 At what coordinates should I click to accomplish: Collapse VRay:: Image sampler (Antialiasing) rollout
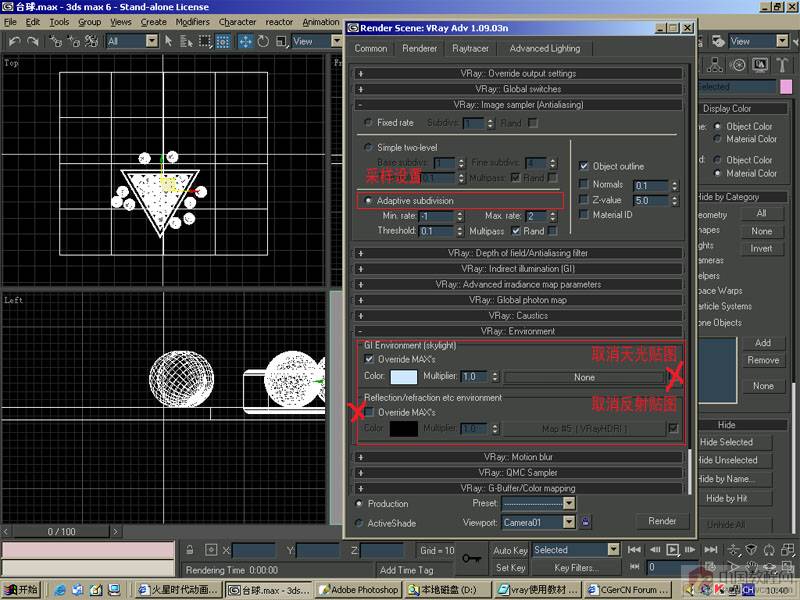pos(518,105)
